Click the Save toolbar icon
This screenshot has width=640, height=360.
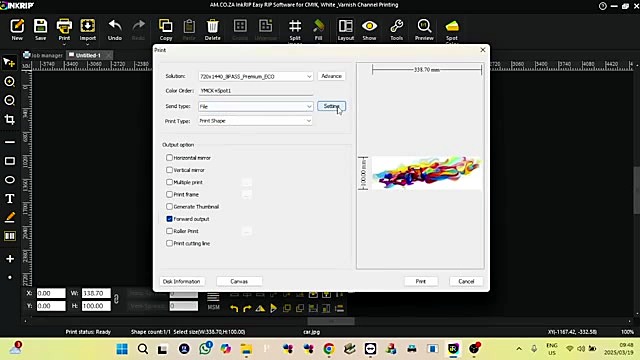(40, 29)
